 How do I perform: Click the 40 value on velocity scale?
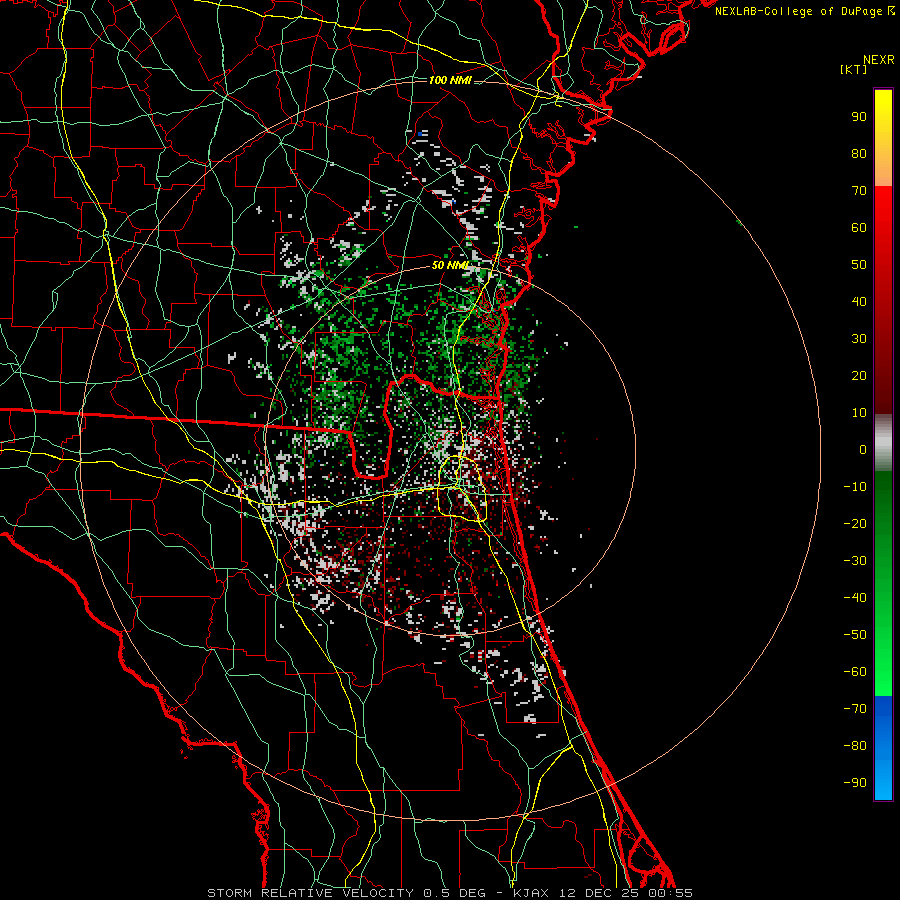pyautogui.click(x=859, y=301)
